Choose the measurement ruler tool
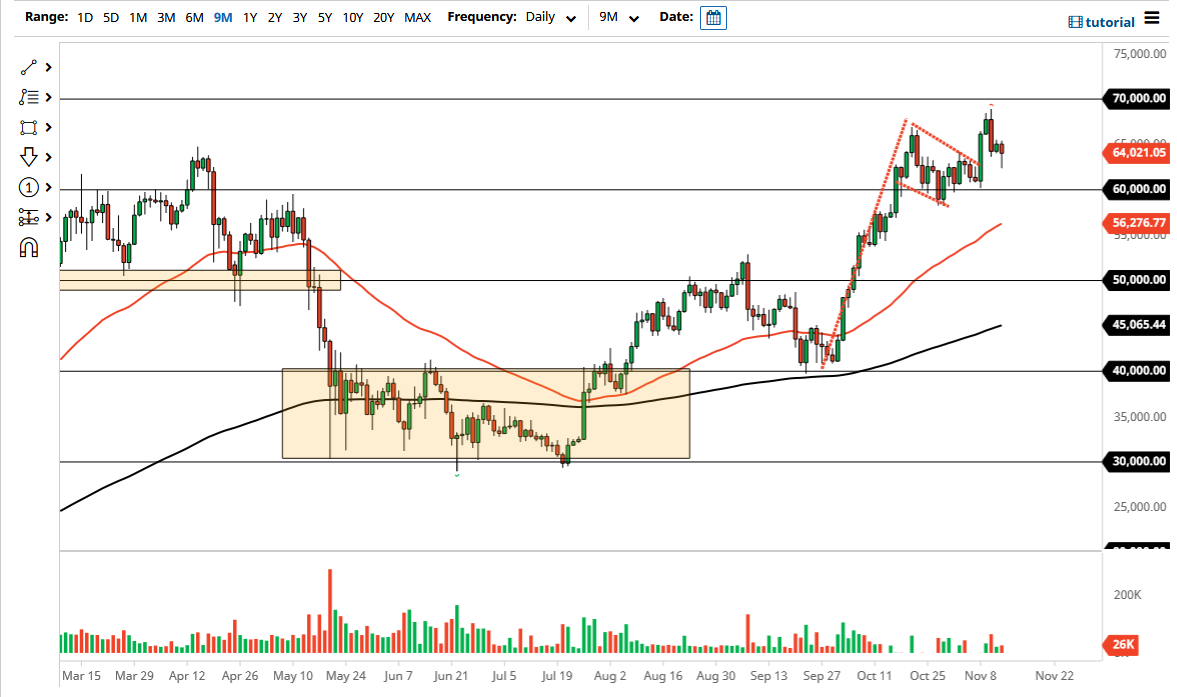Viewport: 1177px width, 697px height. tap(29, 217)
